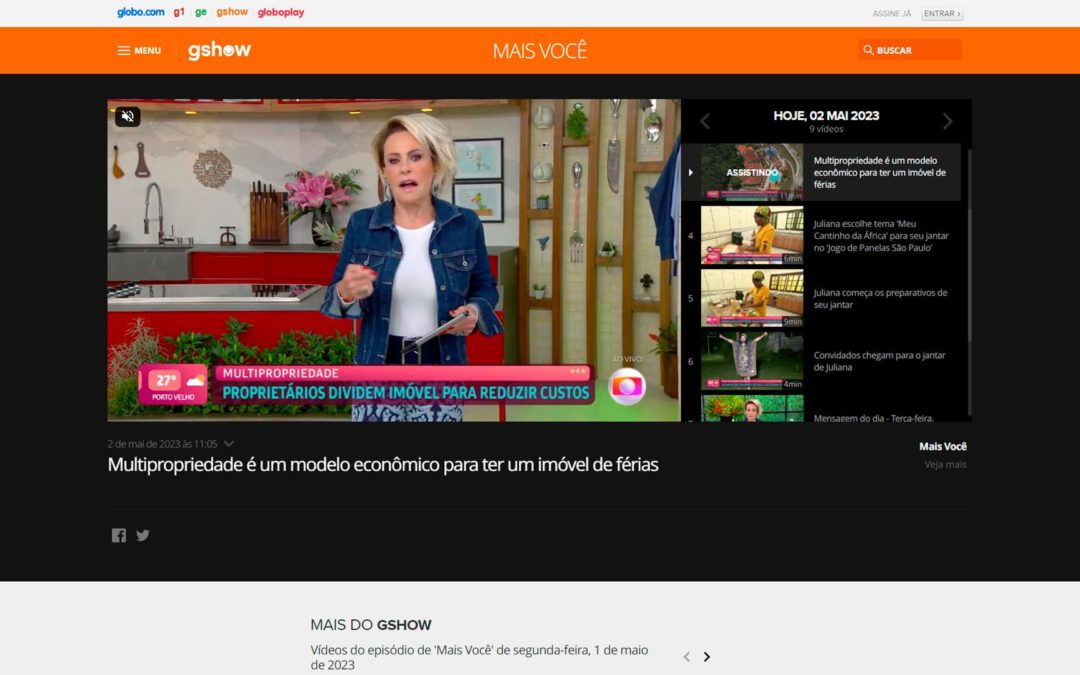
Task: Click playlist title 'Multipropriedade é um modelo econômico'
Action: coord(880,172)
